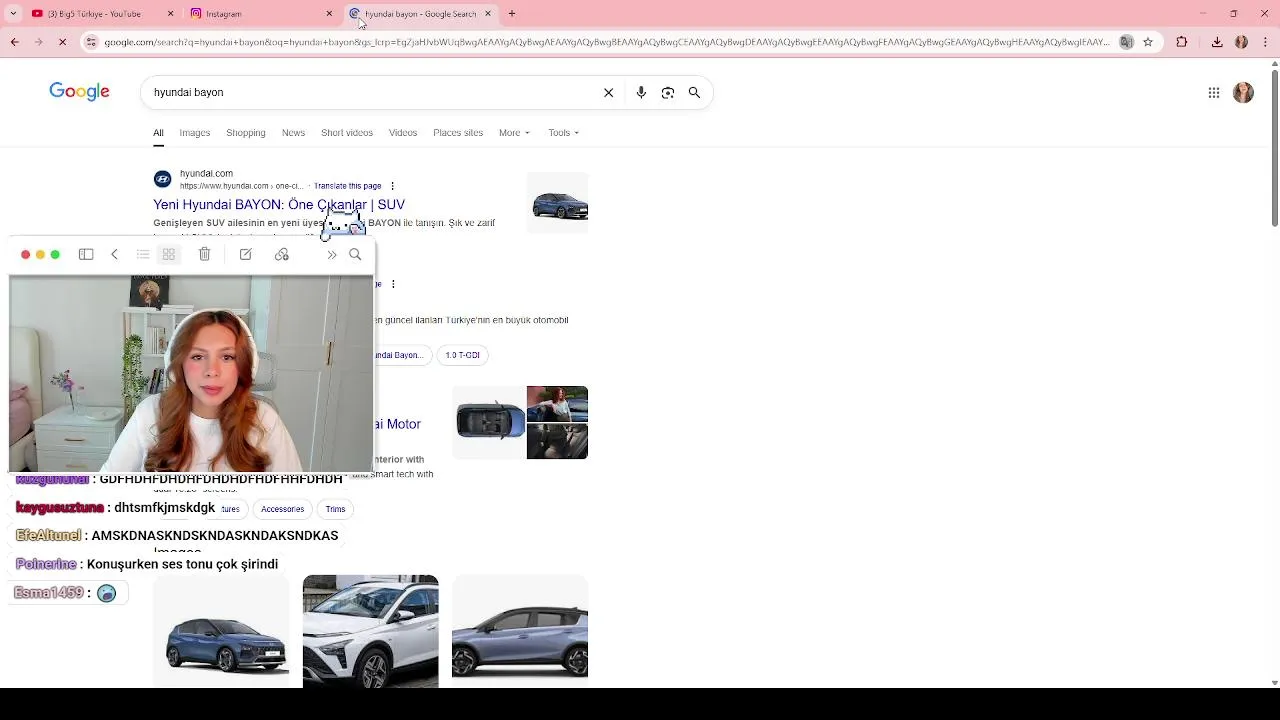Expand the Tools dropdown
The width and height of the screenshot is (1280, 720).
(563, 133)
